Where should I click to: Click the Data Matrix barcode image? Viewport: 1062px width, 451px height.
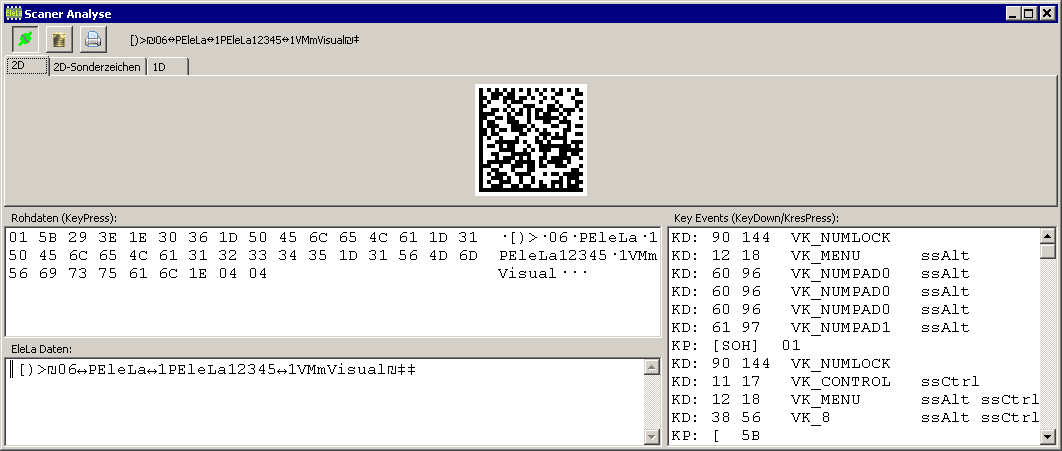click(530, 140)
